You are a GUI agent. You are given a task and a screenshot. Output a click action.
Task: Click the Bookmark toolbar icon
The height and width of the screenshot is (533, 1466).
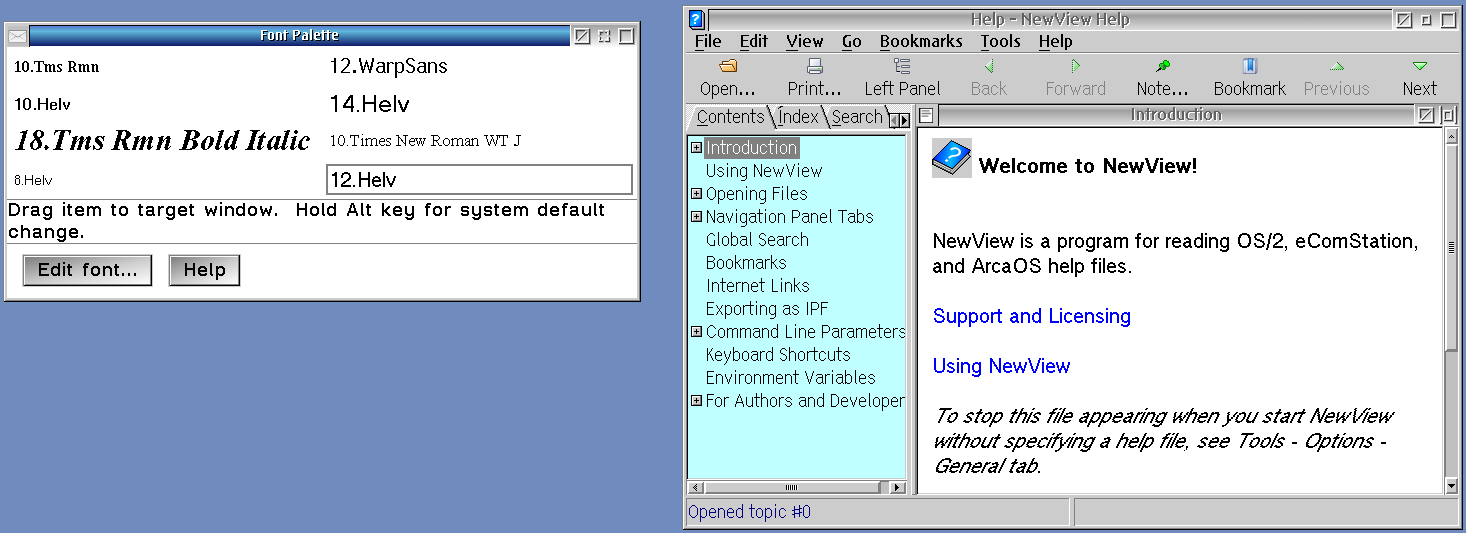click(x=1249, y=67)
